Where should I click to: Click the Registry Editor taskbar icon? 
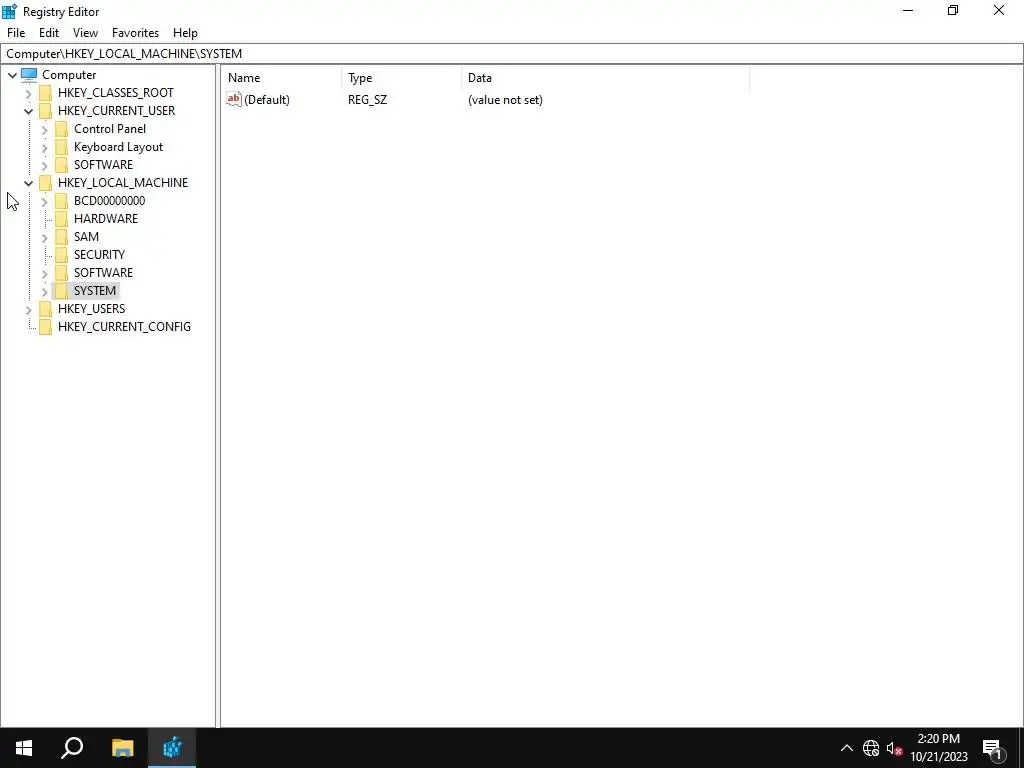pyautogui.click(x=172, y=748)
